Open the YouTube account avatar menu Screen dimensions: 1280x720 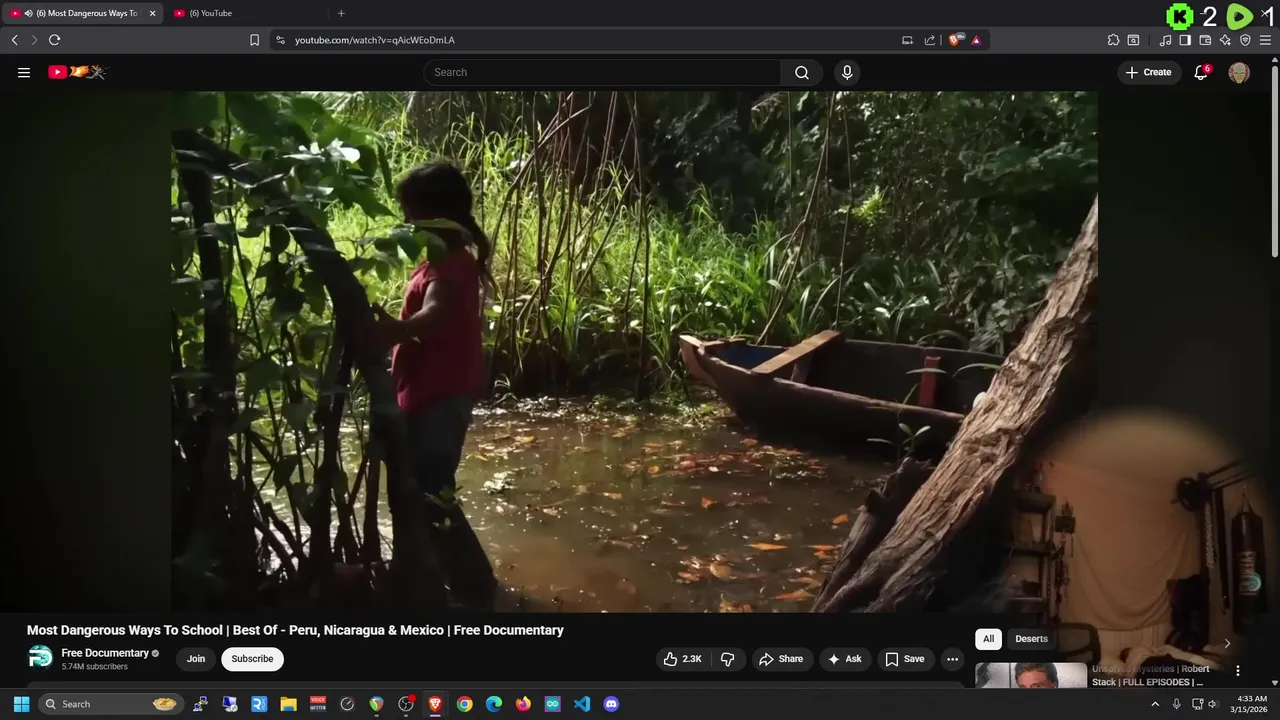click(x=1239, y=72)
